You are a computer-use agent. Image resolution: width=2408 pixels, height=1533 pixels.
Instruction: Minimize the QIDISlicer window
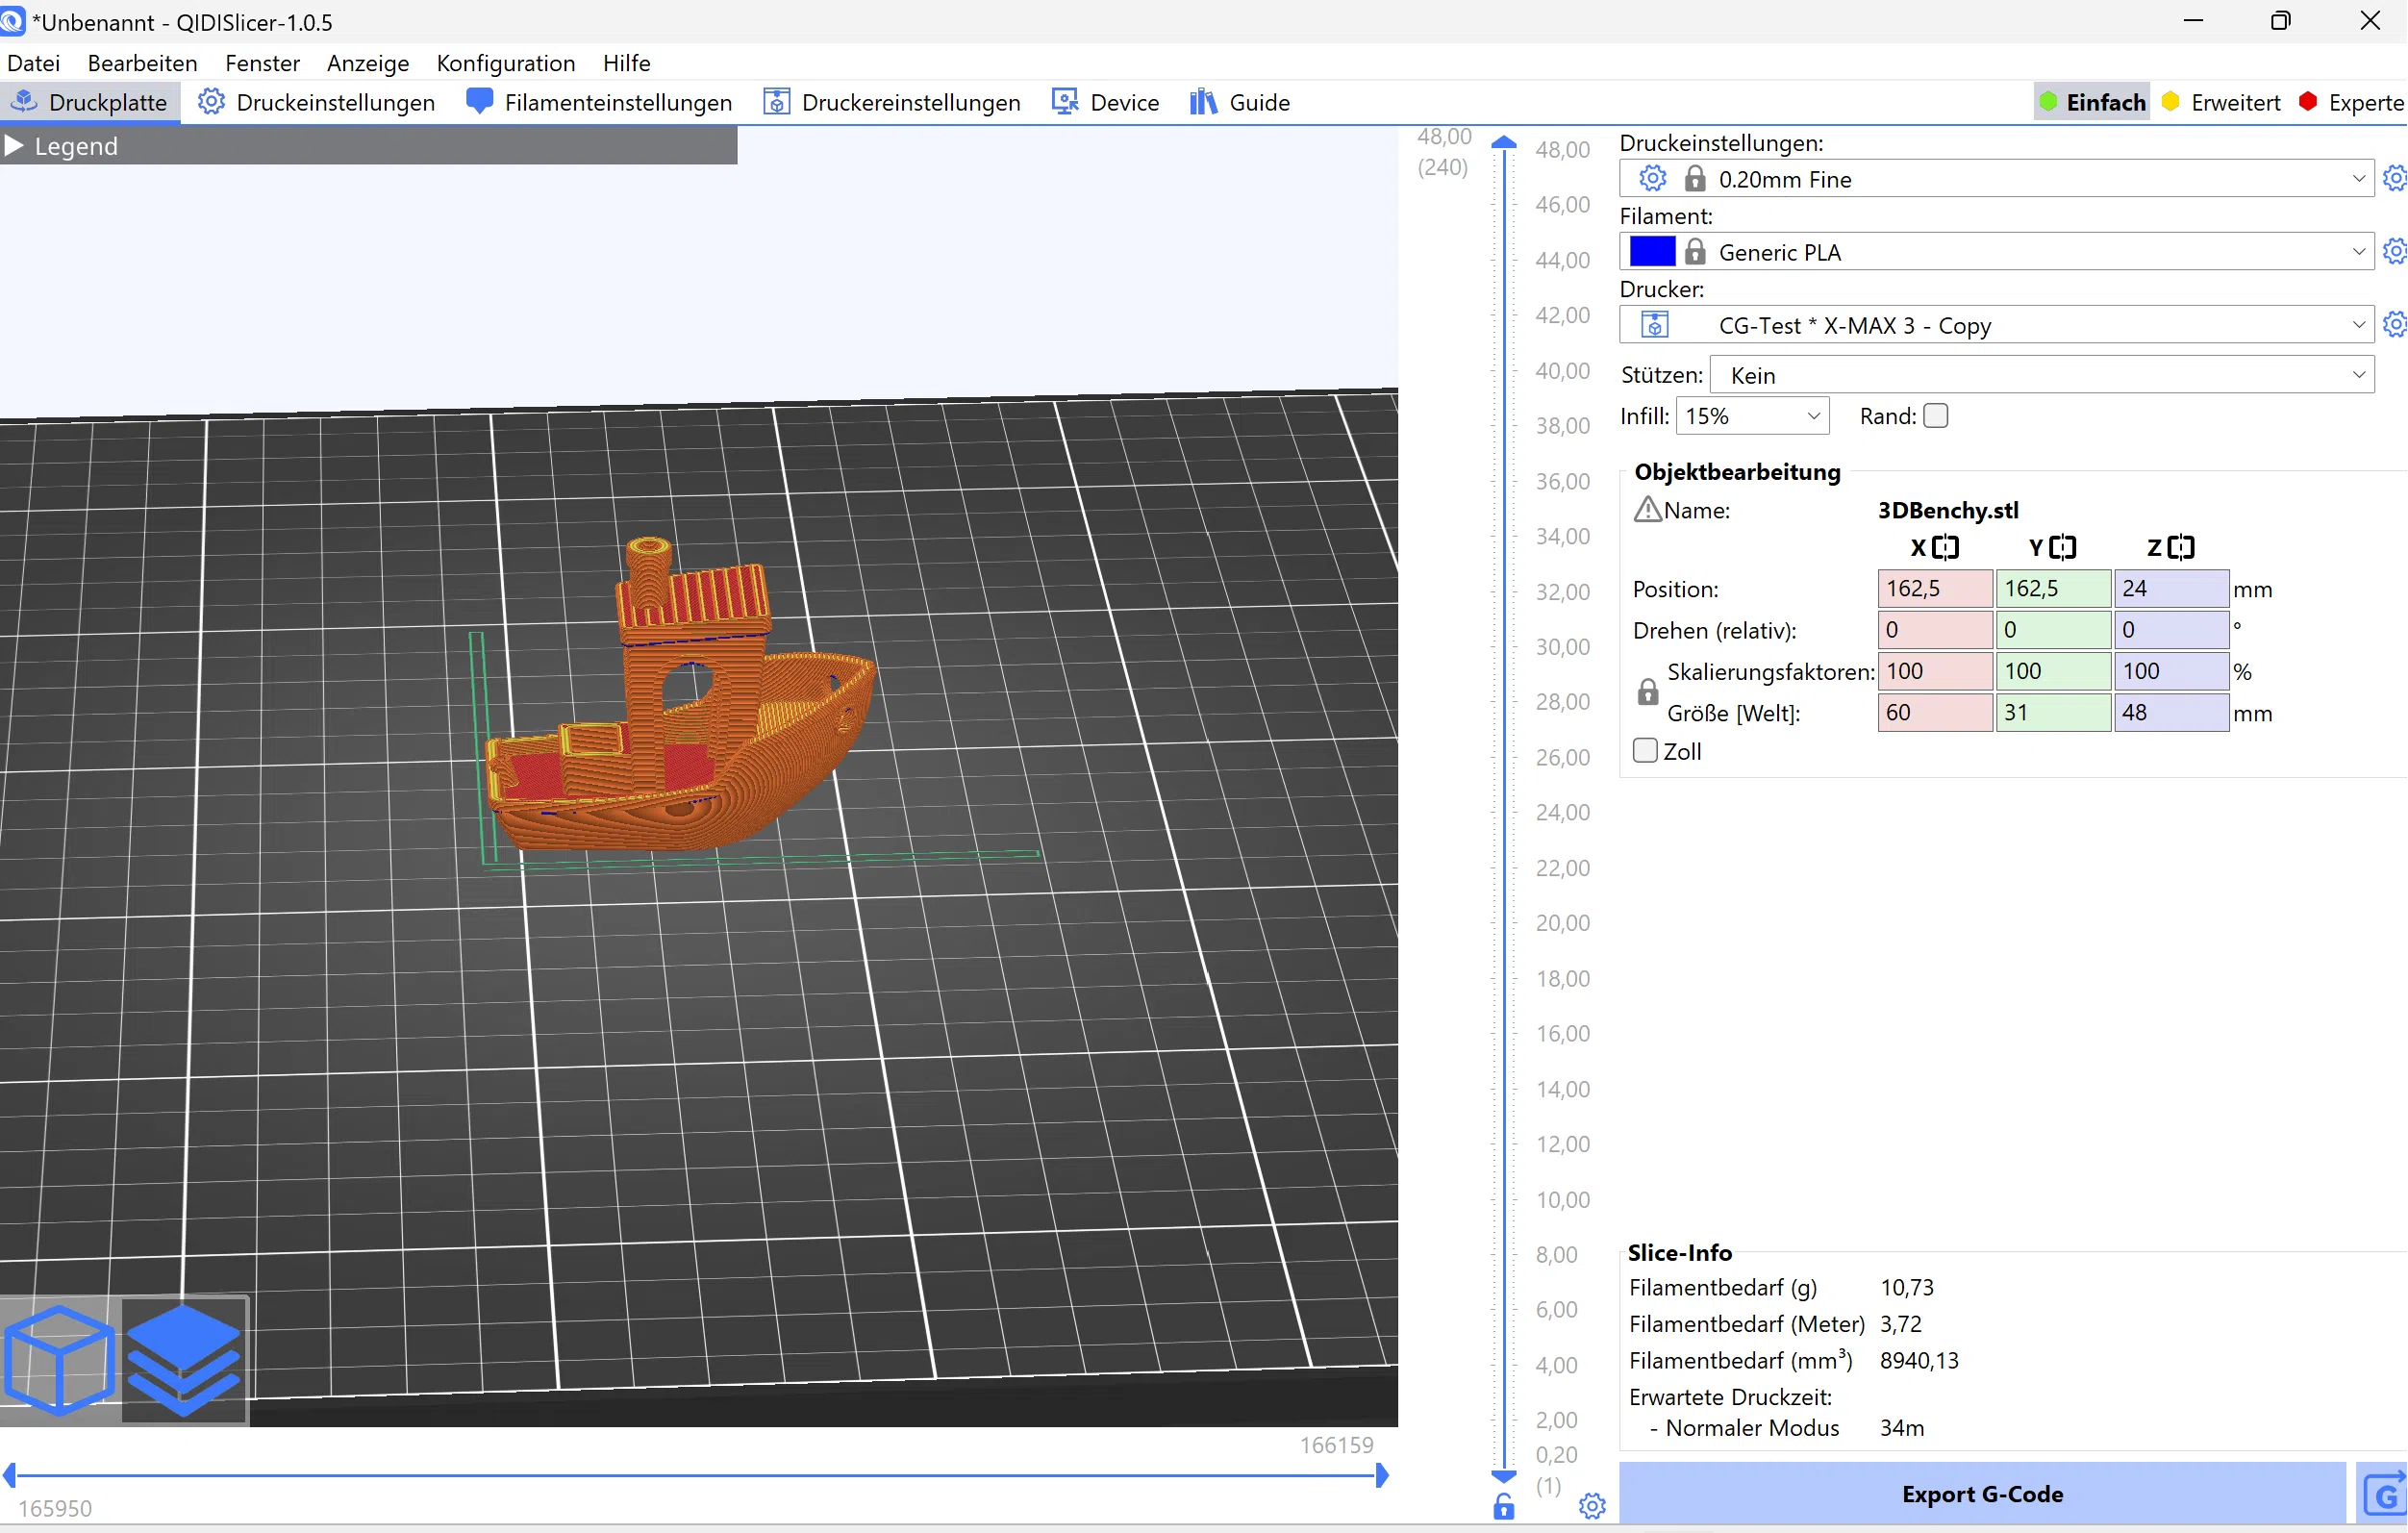[x=2193, y=21]
